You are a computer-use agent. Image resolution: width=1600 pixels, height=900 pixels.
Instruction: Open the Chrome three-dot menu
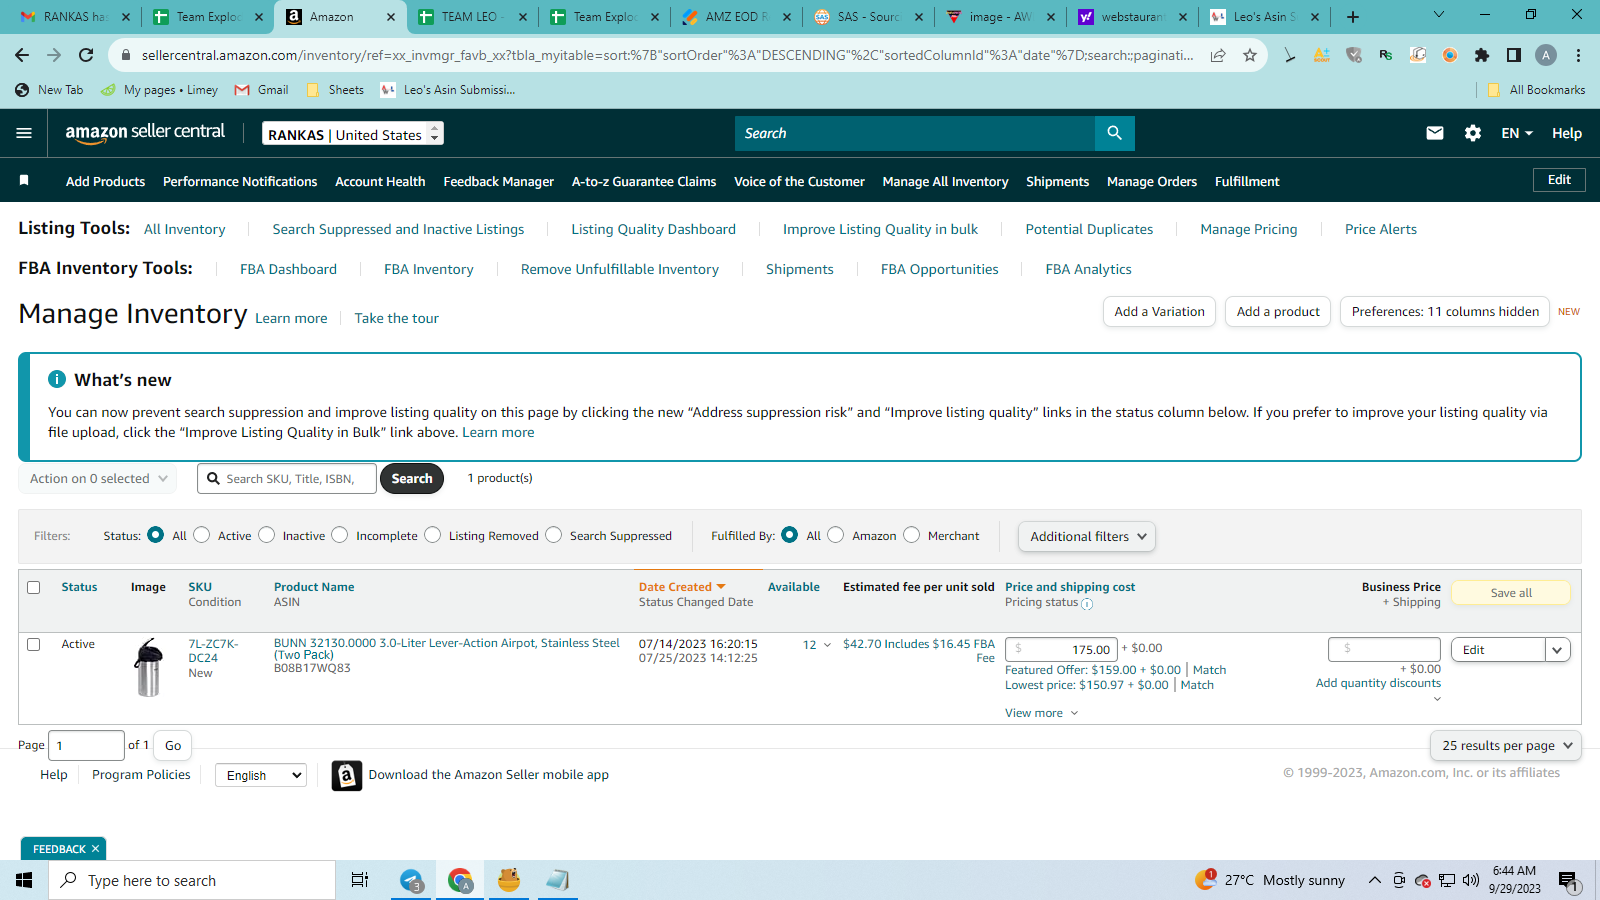pos(1578,55)
